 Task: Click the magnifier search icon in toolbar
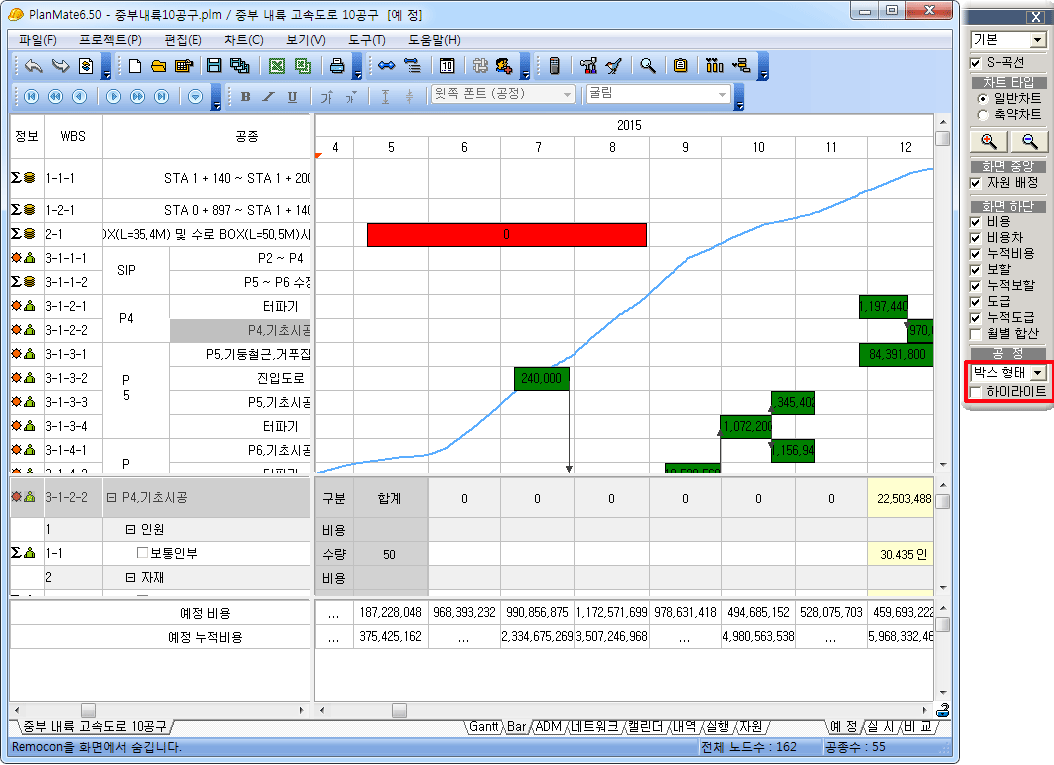pos(648,66)
